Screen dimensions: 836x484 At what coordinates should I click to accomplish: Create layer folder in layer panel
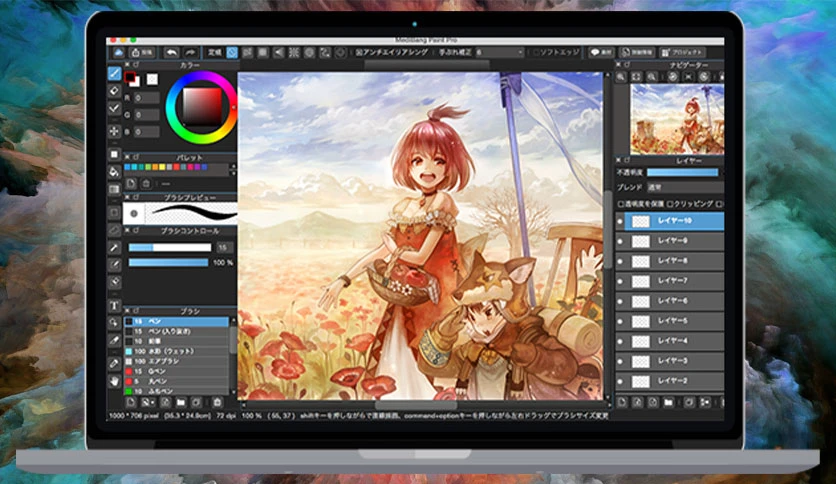(668, 402)
